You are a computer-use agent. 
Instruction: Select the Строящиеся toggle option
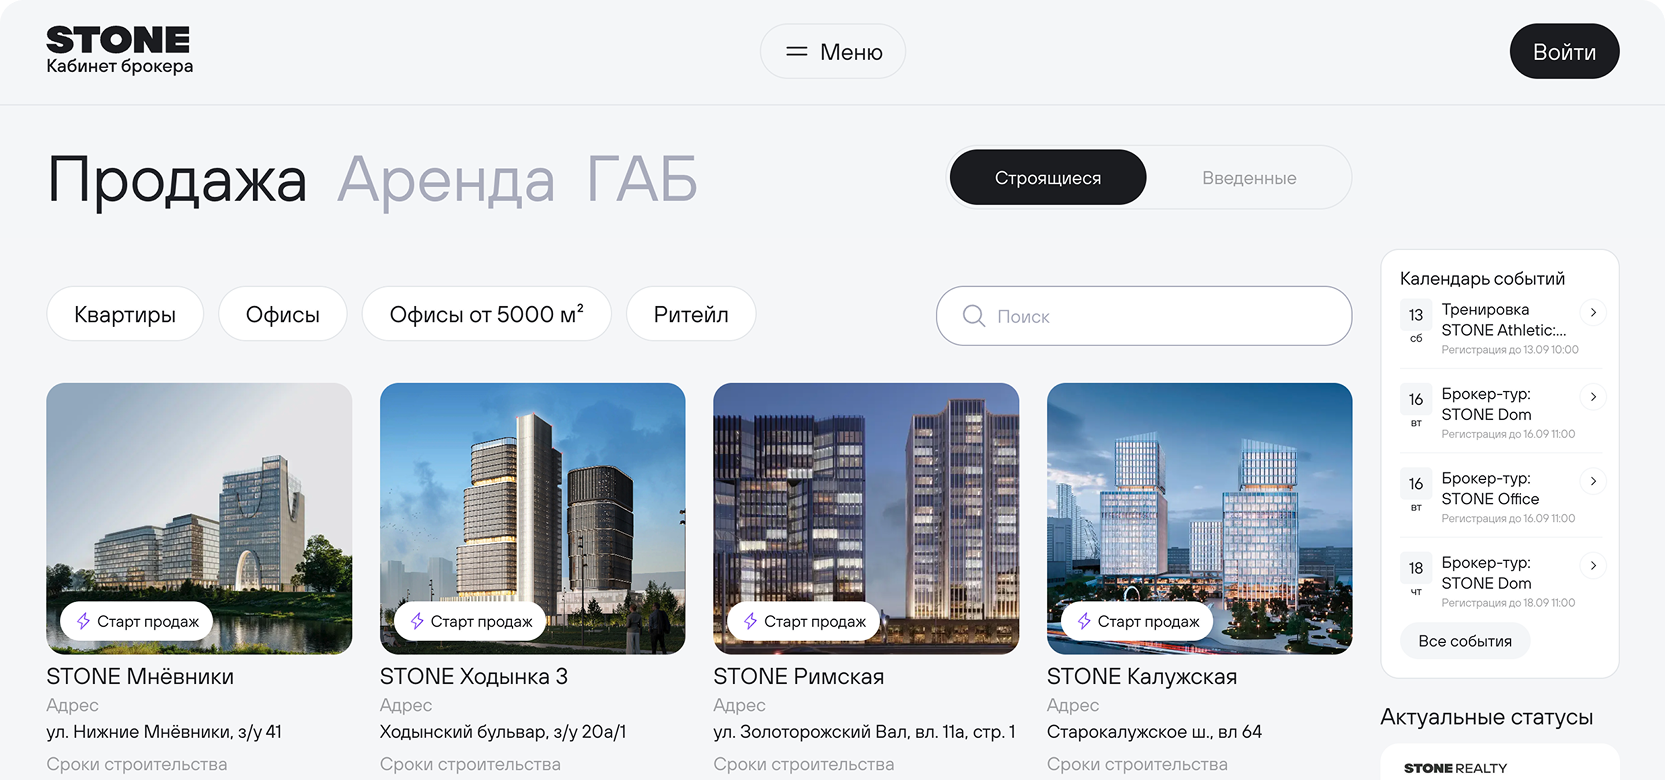click(x=1048, y=177)
